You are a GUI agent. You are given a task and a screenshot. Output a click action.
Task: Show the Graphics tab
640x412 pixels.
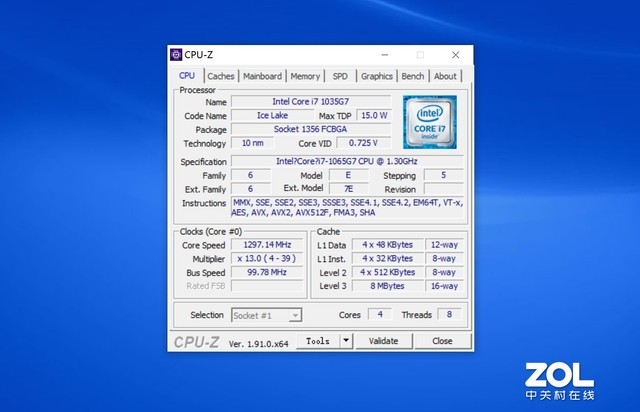(377, 76)
